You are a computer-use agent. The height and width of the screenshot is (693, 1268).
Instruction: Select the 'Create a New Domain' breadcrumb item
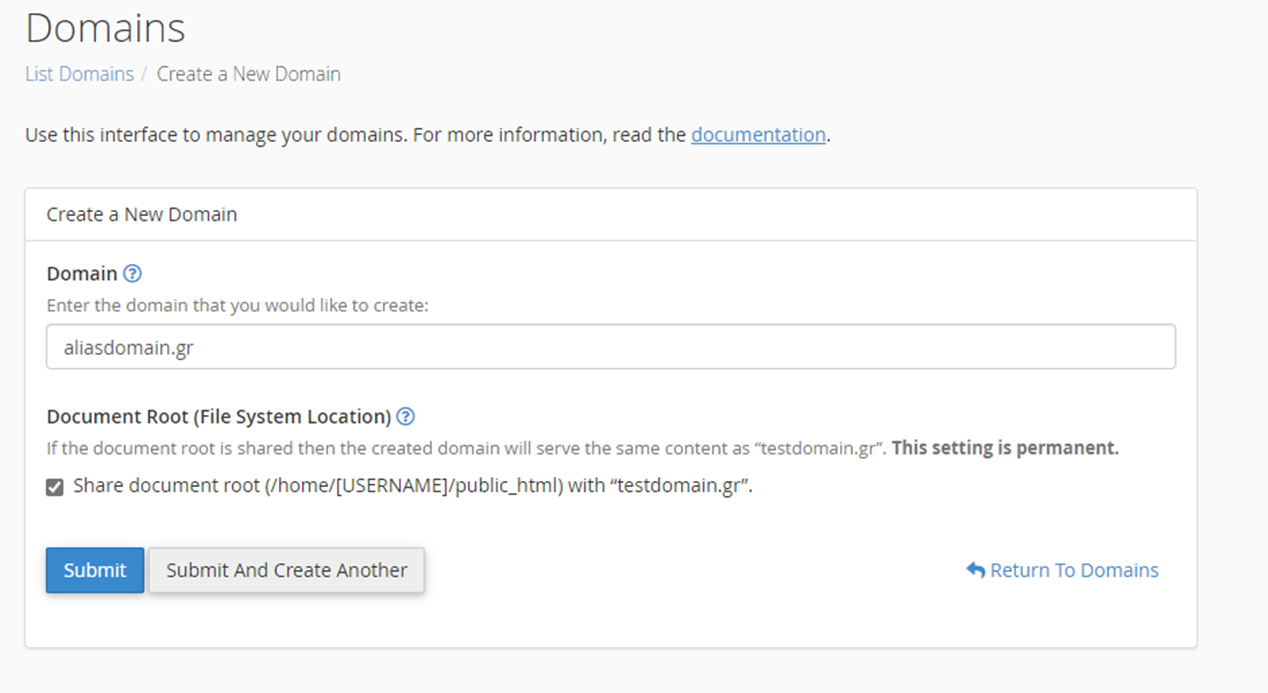pyautogui.click(x=248, y=74)
